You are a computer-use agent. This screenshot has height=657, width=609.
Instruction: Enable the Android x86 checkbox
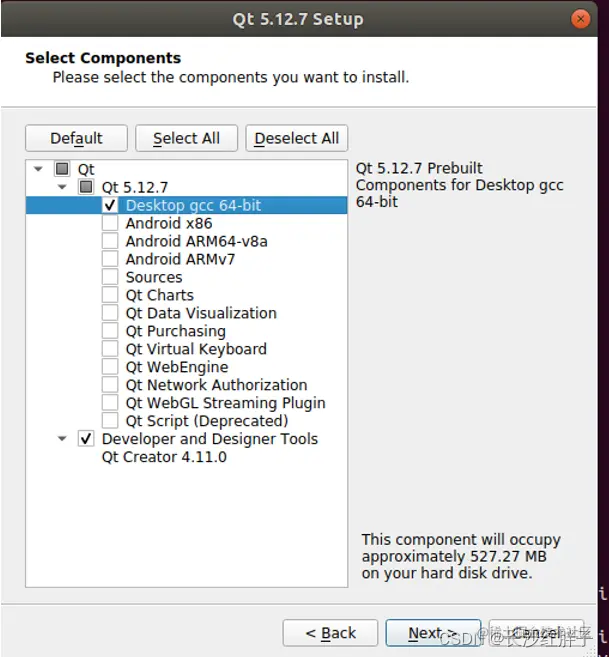click(x=110, y=223)
